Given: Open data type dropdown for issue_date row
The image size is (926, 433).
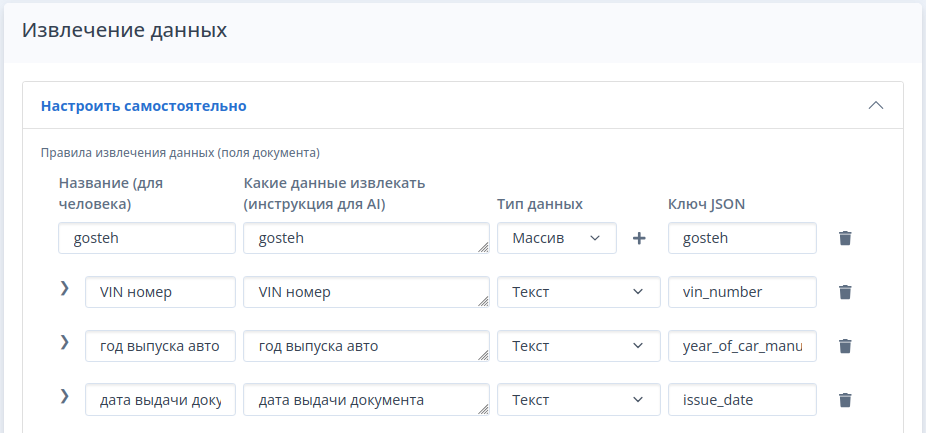Looking at the screenshot, I should coord(578,400).
